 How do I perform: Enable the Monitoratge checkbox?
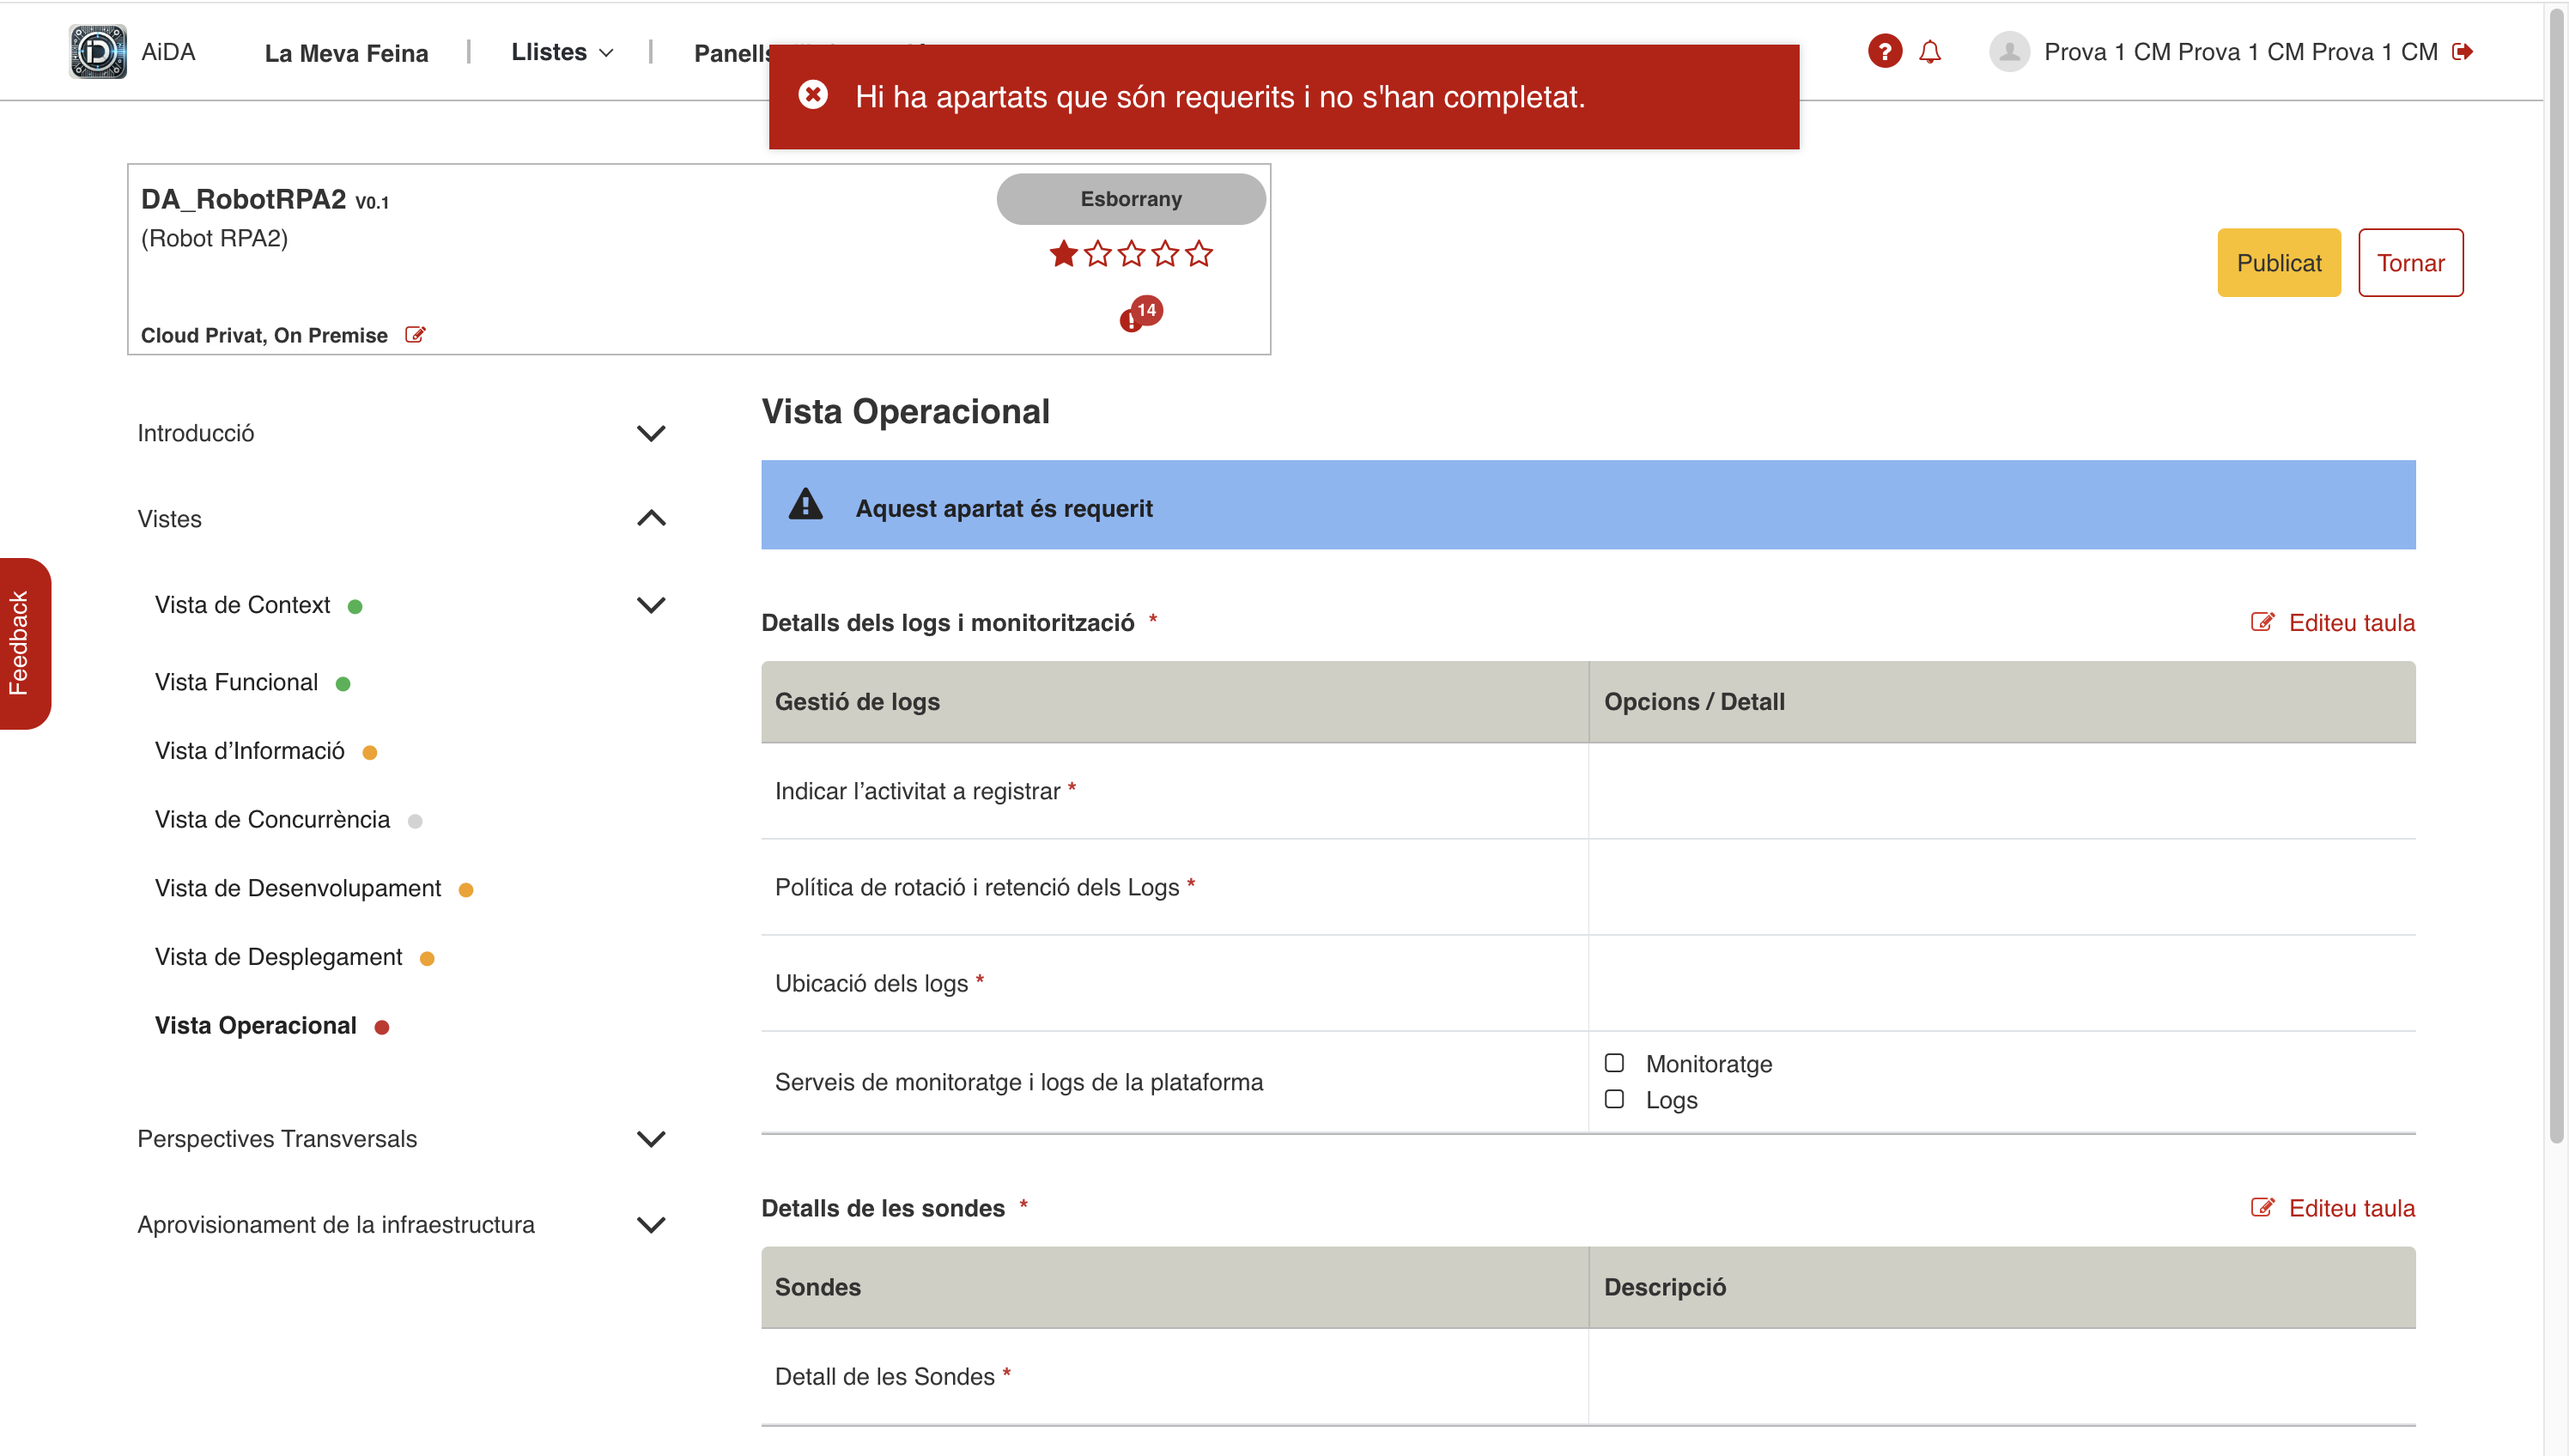click(1613, 1063)
